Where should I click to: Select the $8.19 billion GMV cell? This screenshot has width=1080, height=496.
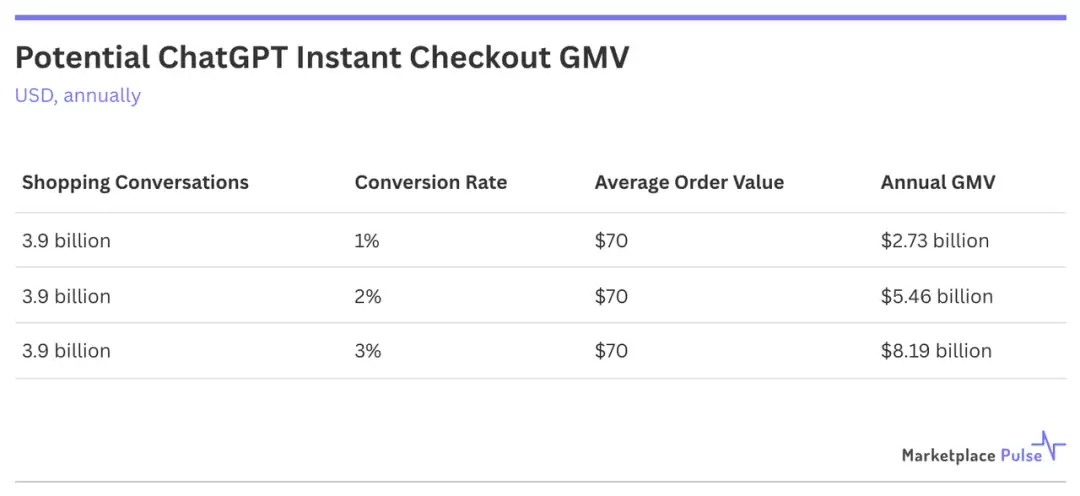936,351
